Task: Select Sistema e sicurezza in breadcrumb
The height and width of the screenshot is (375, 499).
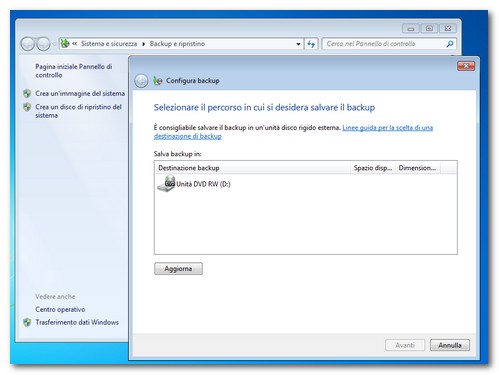Action: coord(109,44)
